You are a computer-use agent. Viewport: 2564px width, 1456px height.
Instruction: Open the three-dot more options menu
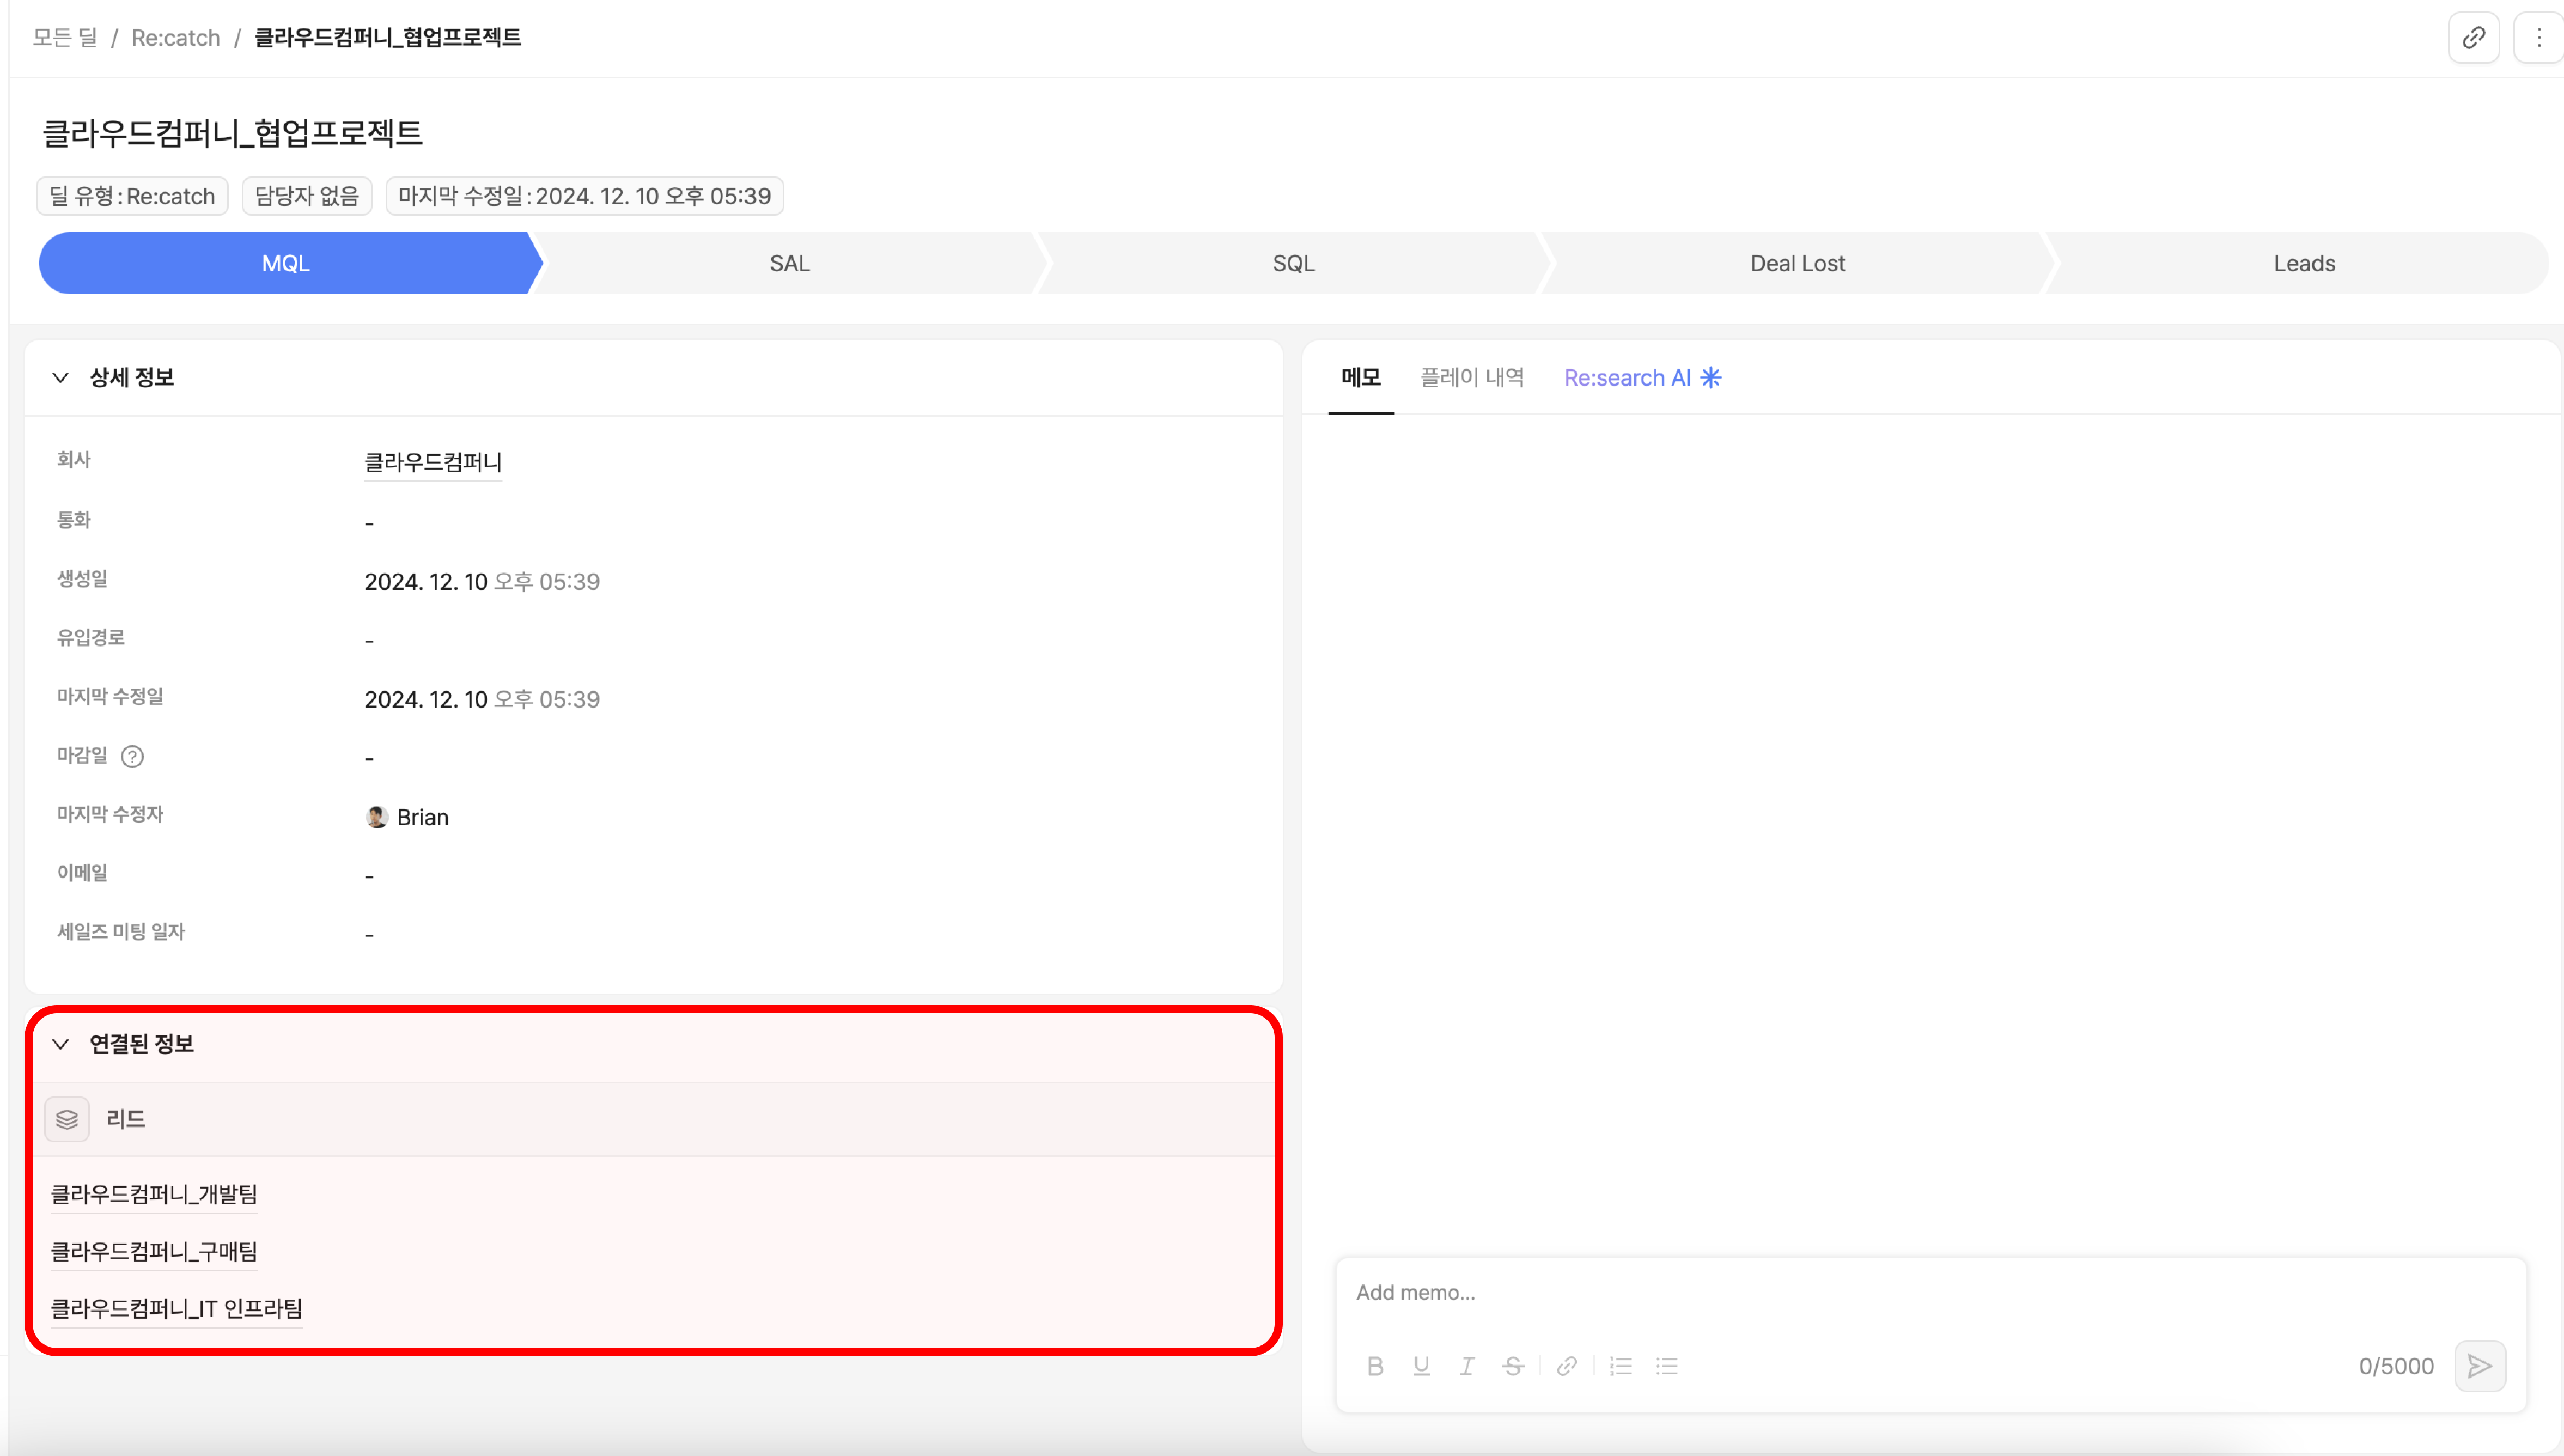pos(2538,38)
